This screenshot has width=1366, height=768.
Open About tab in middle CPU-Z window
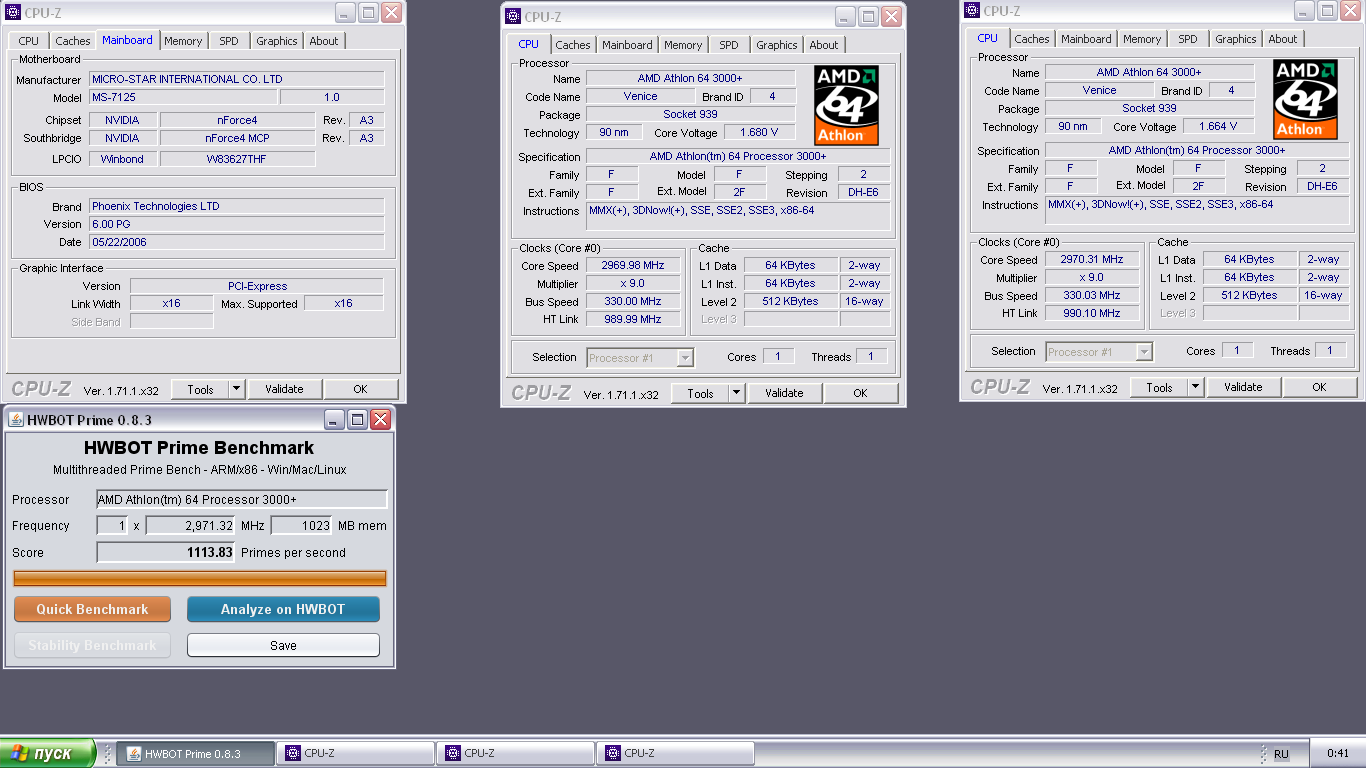click(824, 45)
